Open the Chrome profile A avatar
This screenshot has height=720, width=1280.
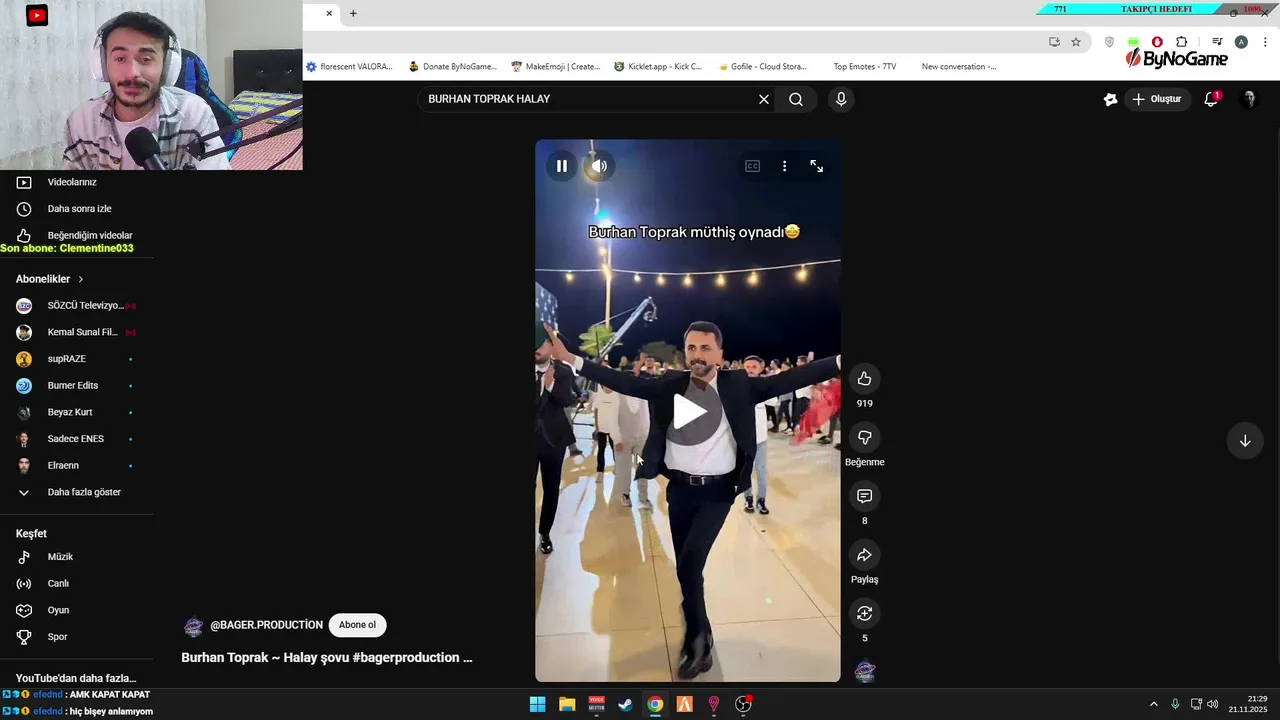(x=1241, y=42)
